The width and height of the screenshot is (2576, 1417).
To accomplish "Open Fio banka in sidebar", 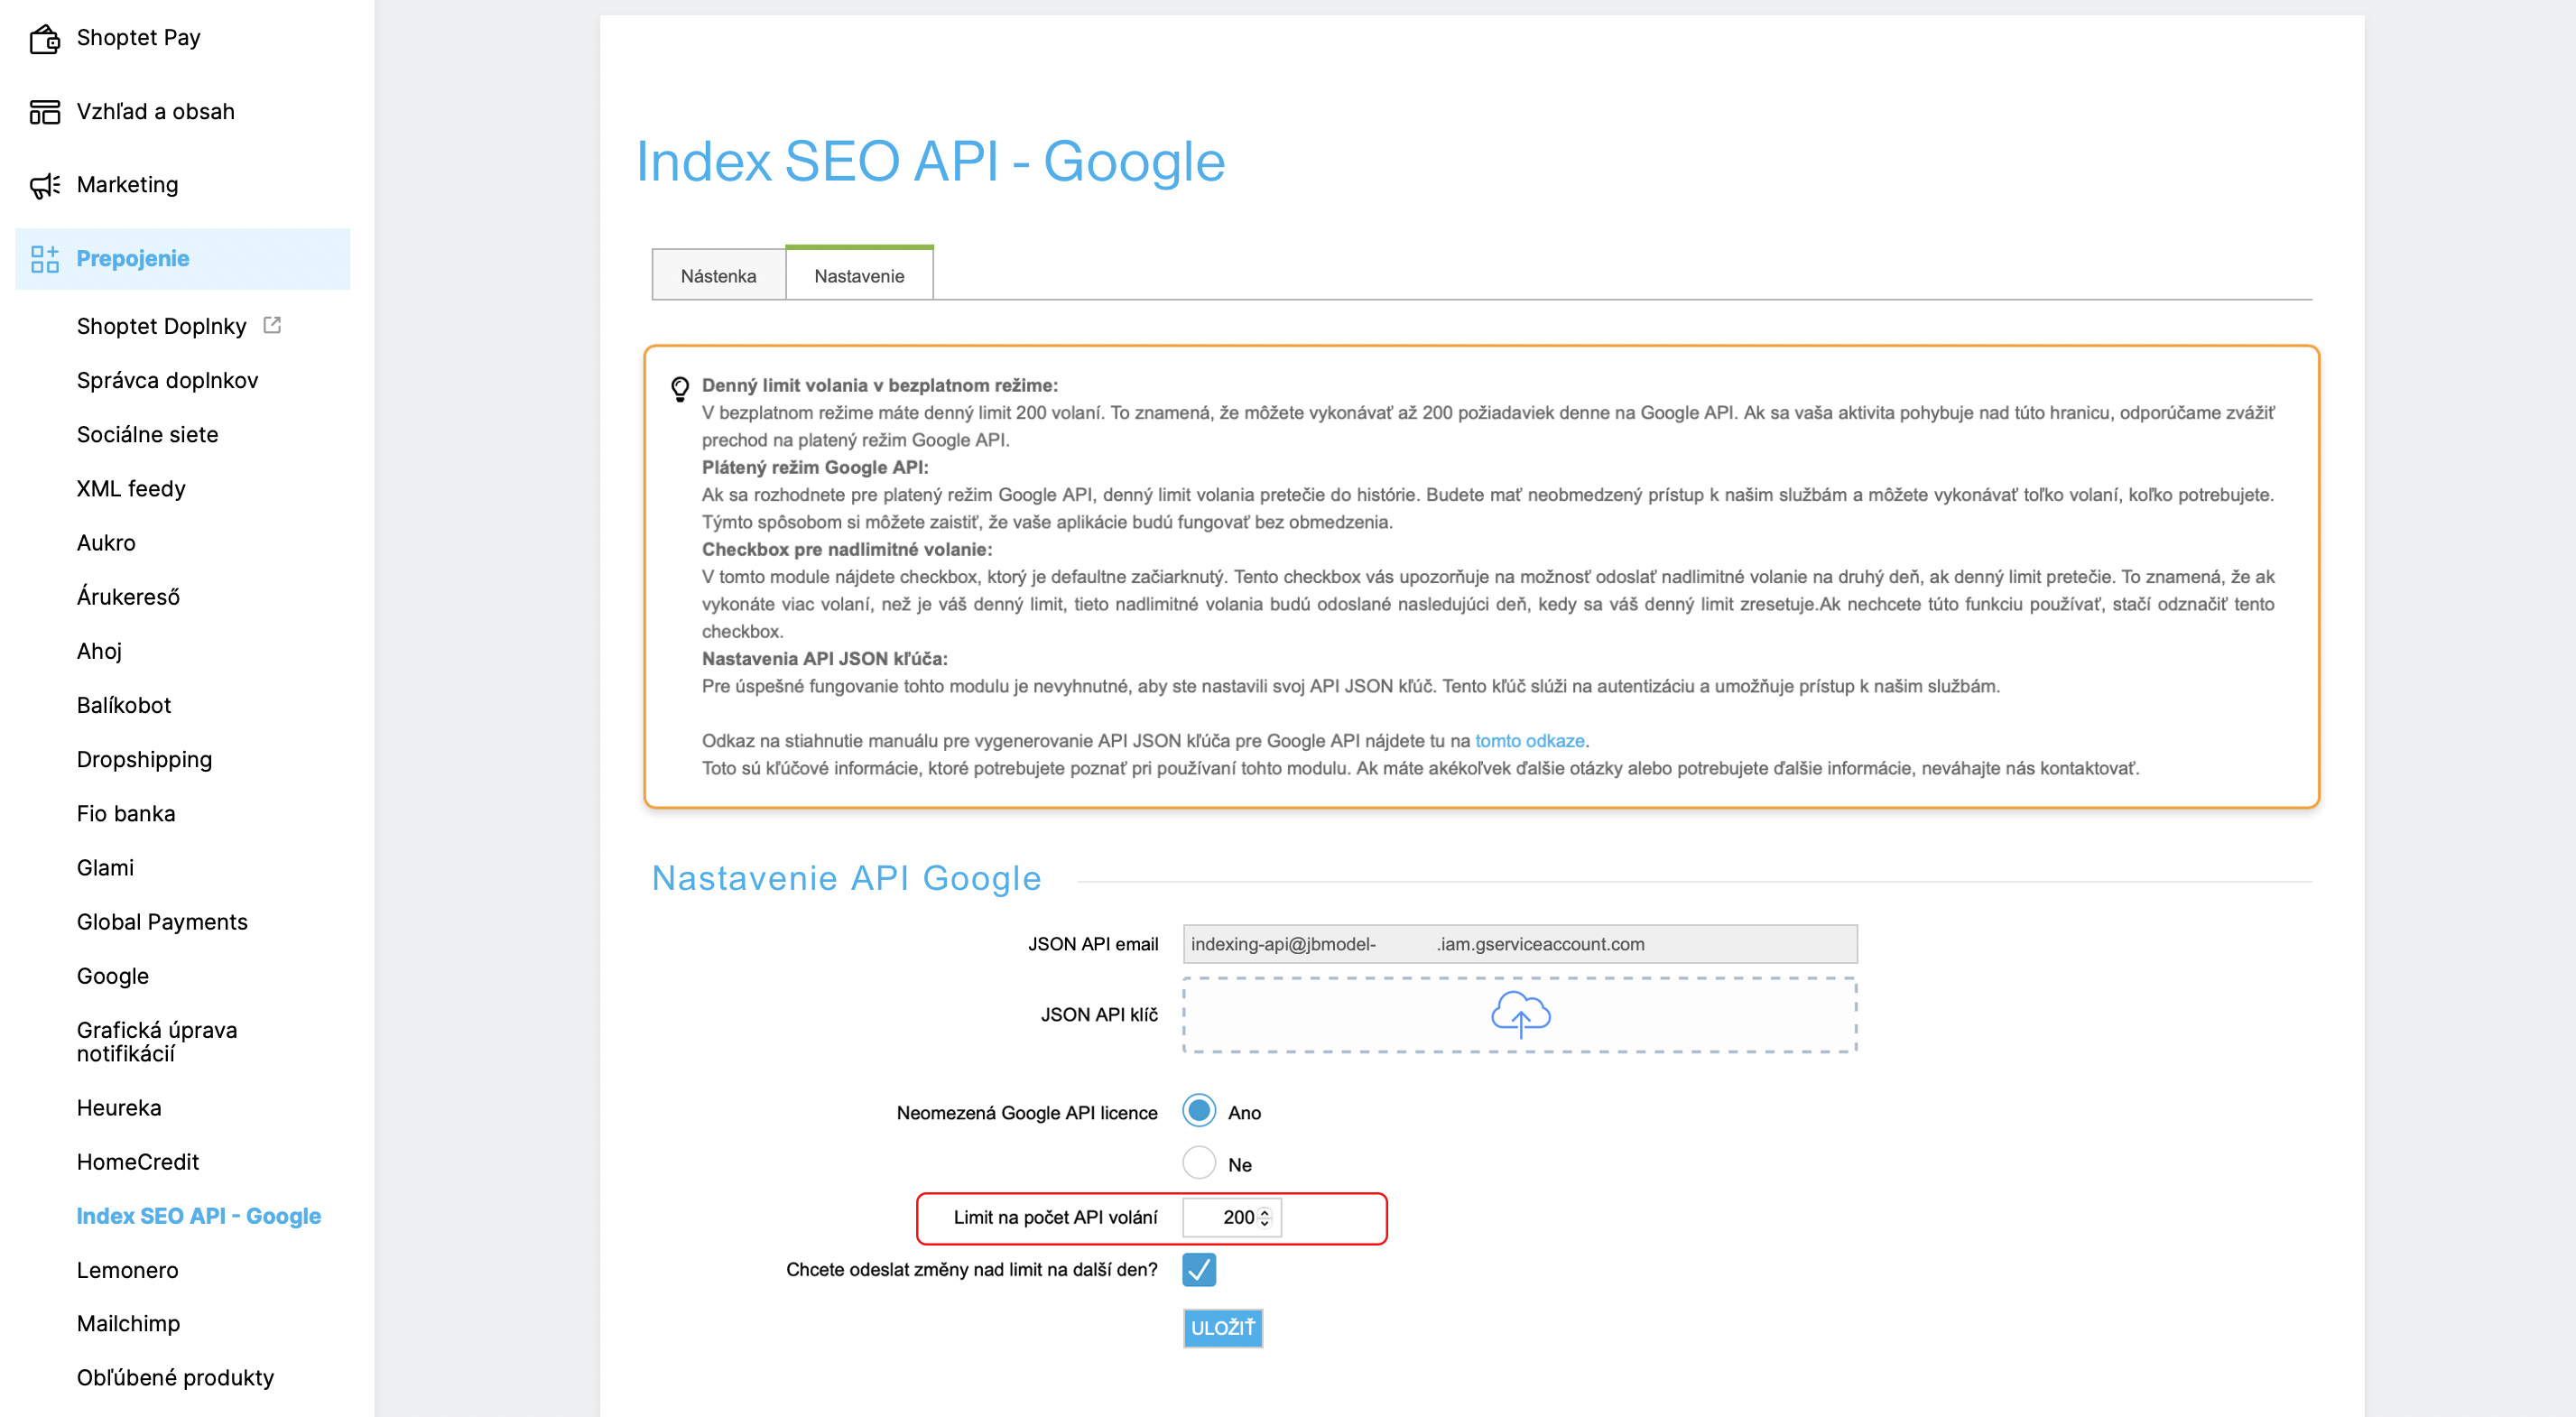I will (126, 814).
